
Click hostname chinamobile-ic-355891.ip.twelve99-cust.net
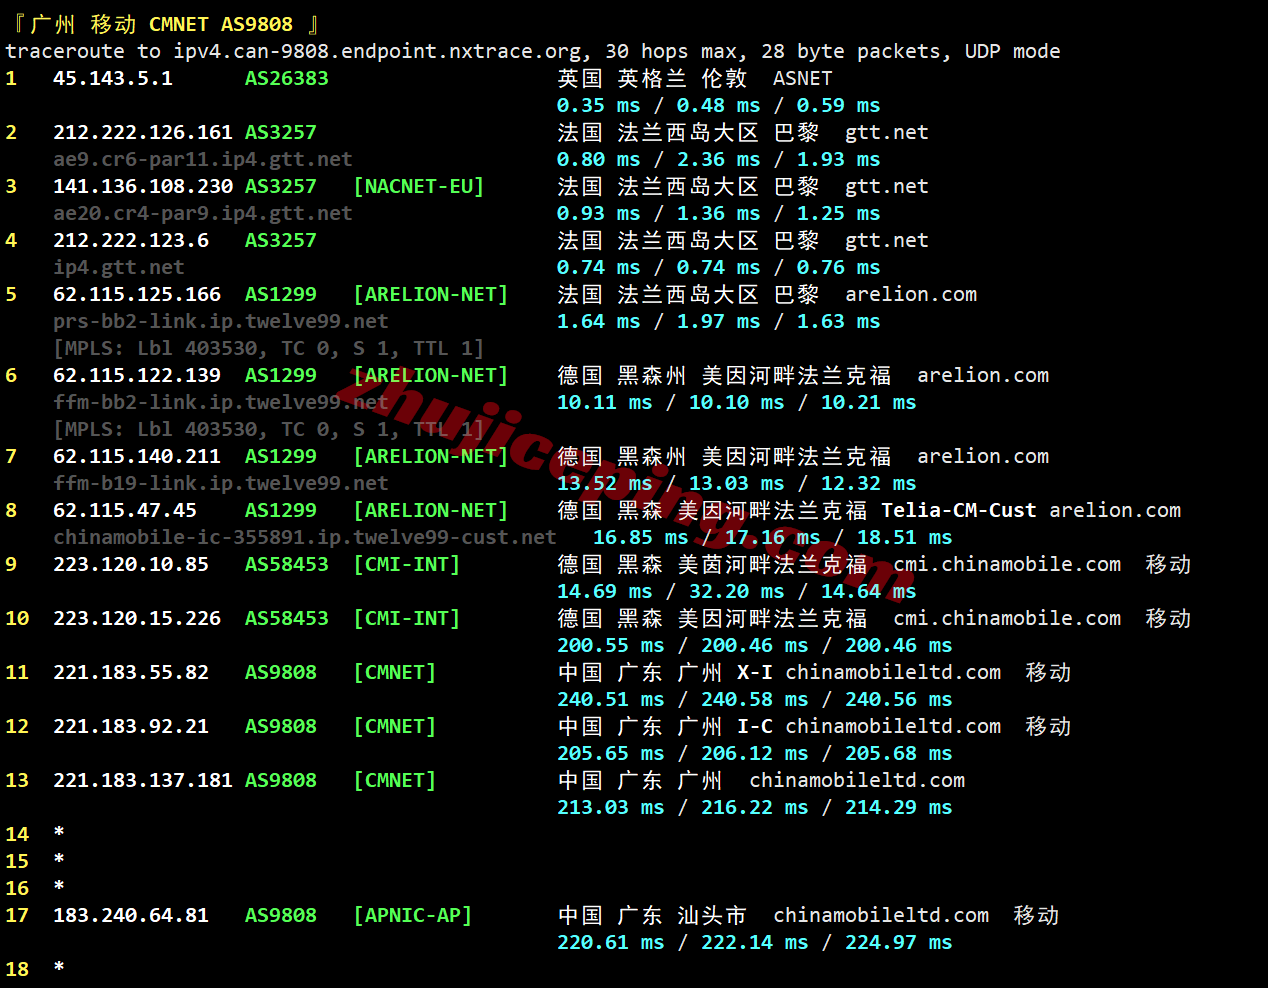tap(305, 537)
